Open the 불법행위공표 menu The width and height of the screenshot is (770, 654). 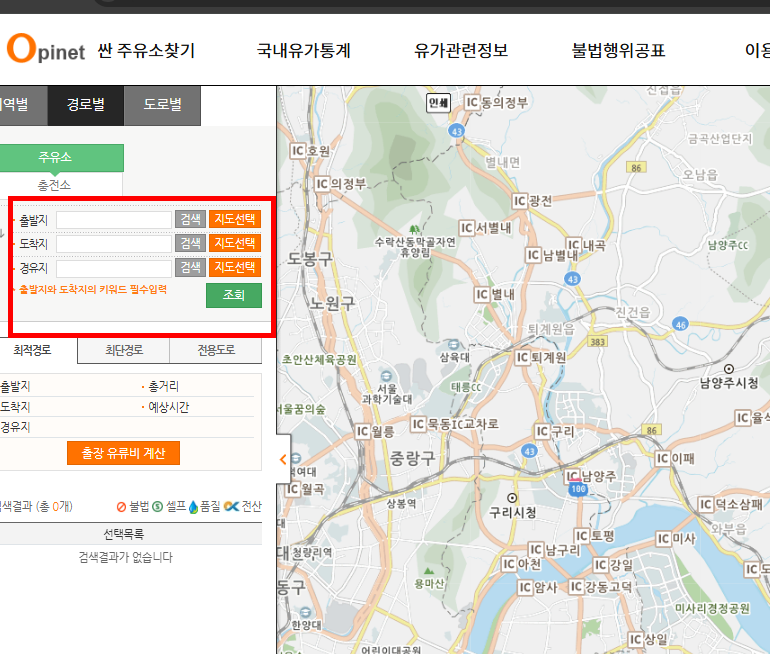tap(618, 50)
